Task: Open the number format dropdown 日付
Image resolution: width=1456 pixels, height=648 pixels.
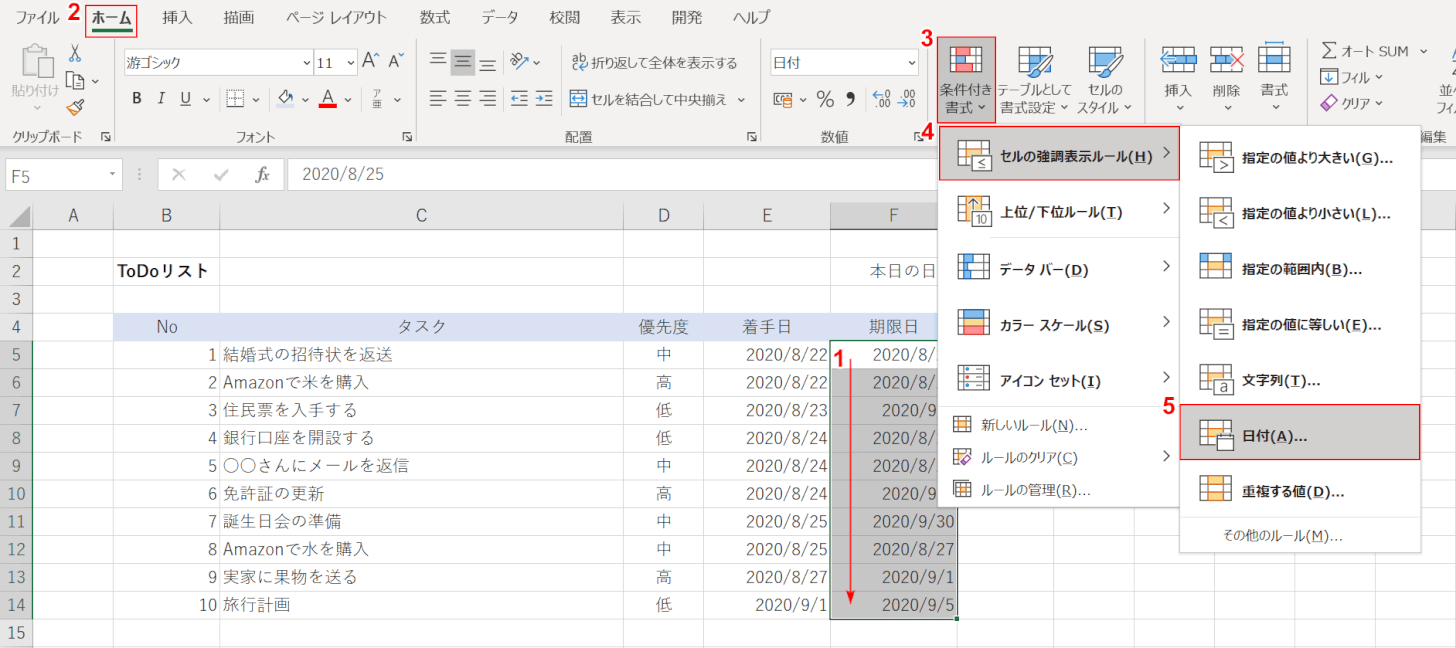Action: 910,62
